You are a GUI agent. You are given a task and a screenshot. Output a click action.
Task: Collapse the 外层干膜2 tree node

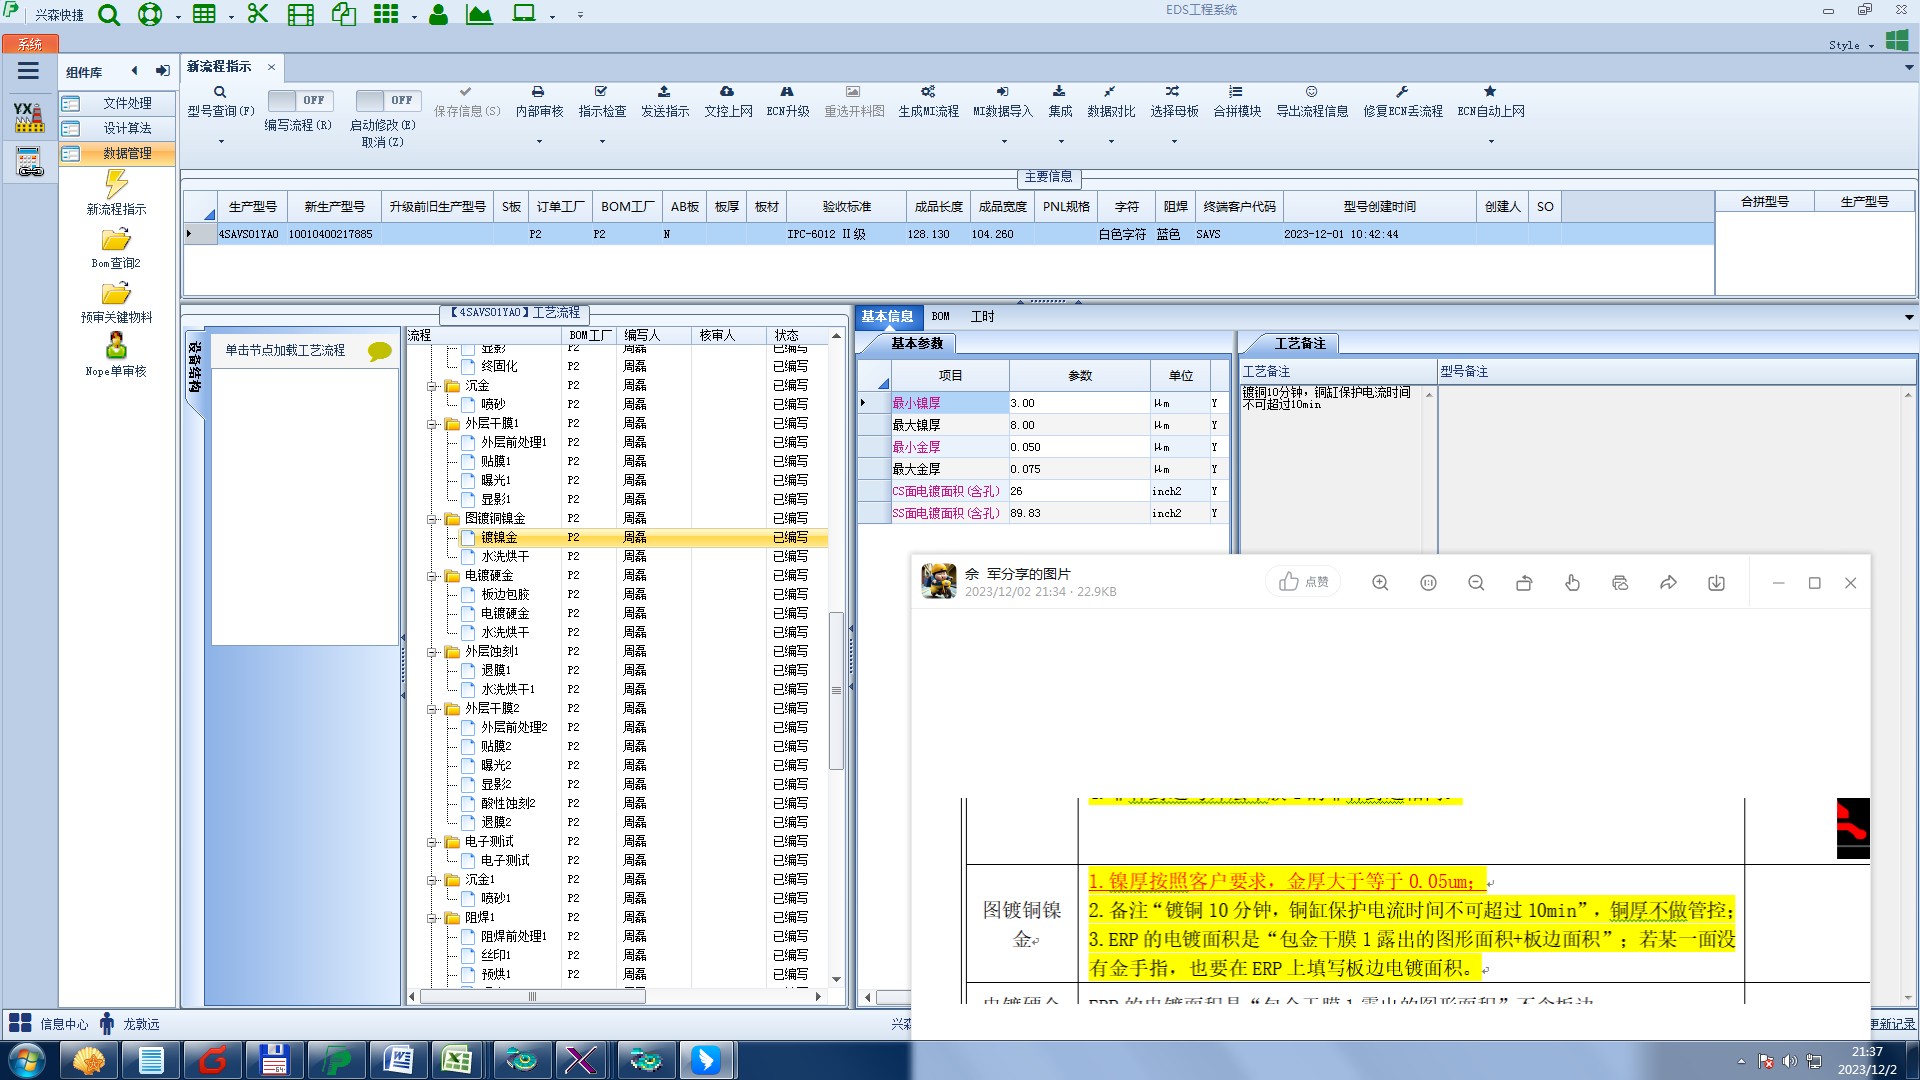pos(433,709)
